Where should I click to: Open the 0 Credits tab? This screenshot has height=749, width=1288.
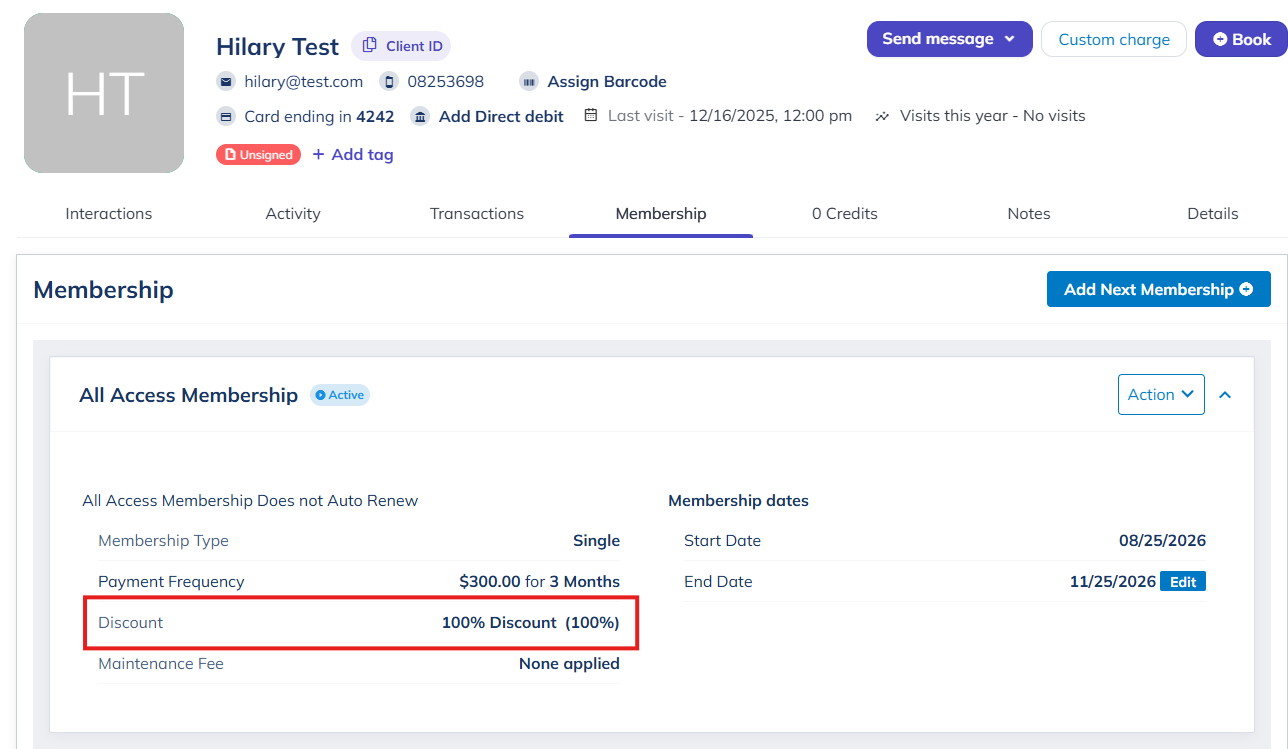[845, 213]
